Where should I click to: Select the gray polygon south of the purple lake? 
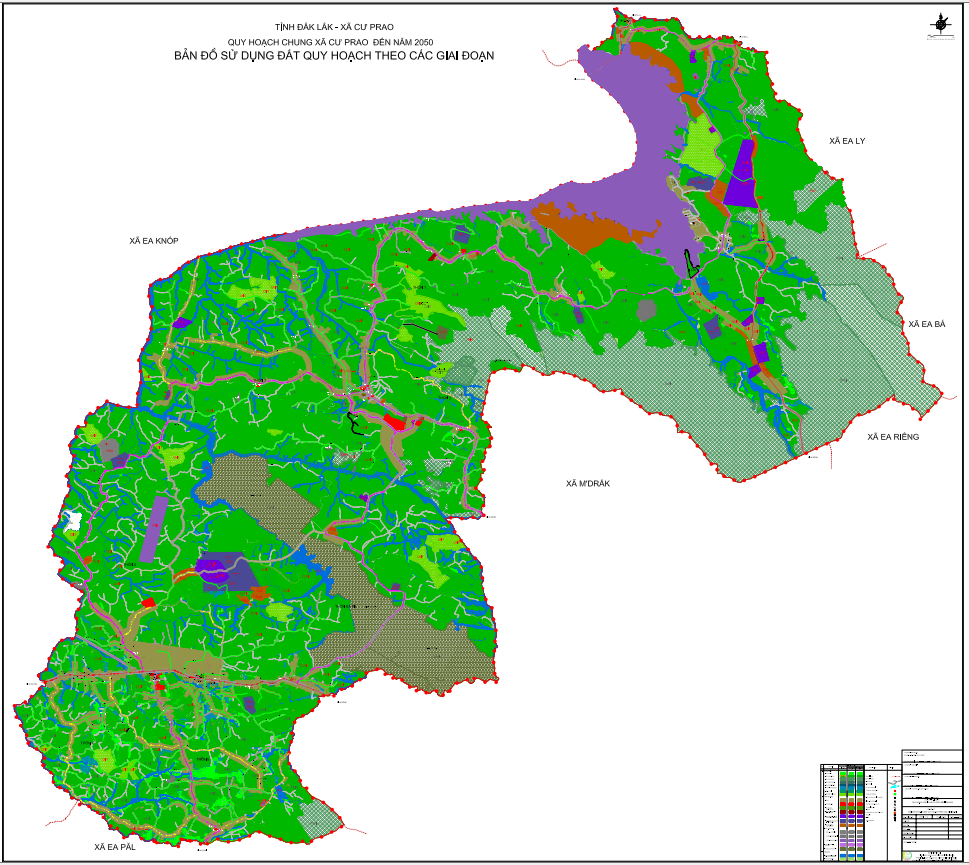coord(646,310)
